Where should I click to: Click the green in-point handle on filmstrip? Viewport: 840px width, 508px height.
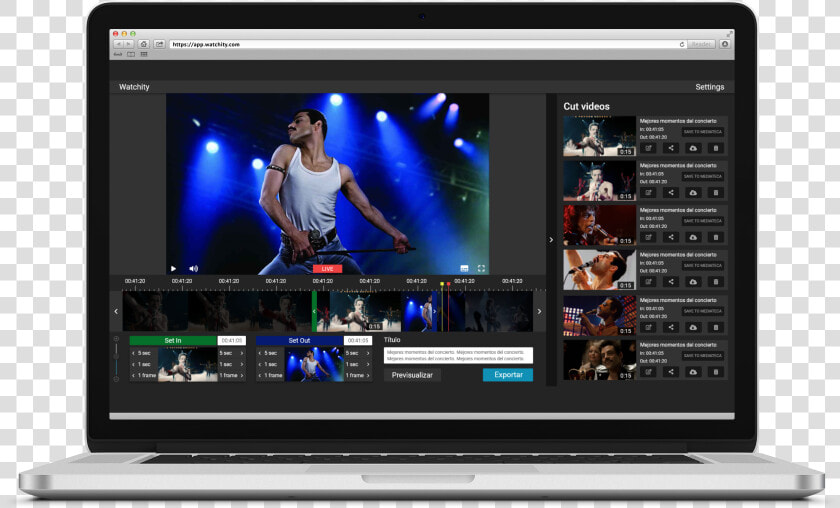pyautogui.click(x=314, y=311)
